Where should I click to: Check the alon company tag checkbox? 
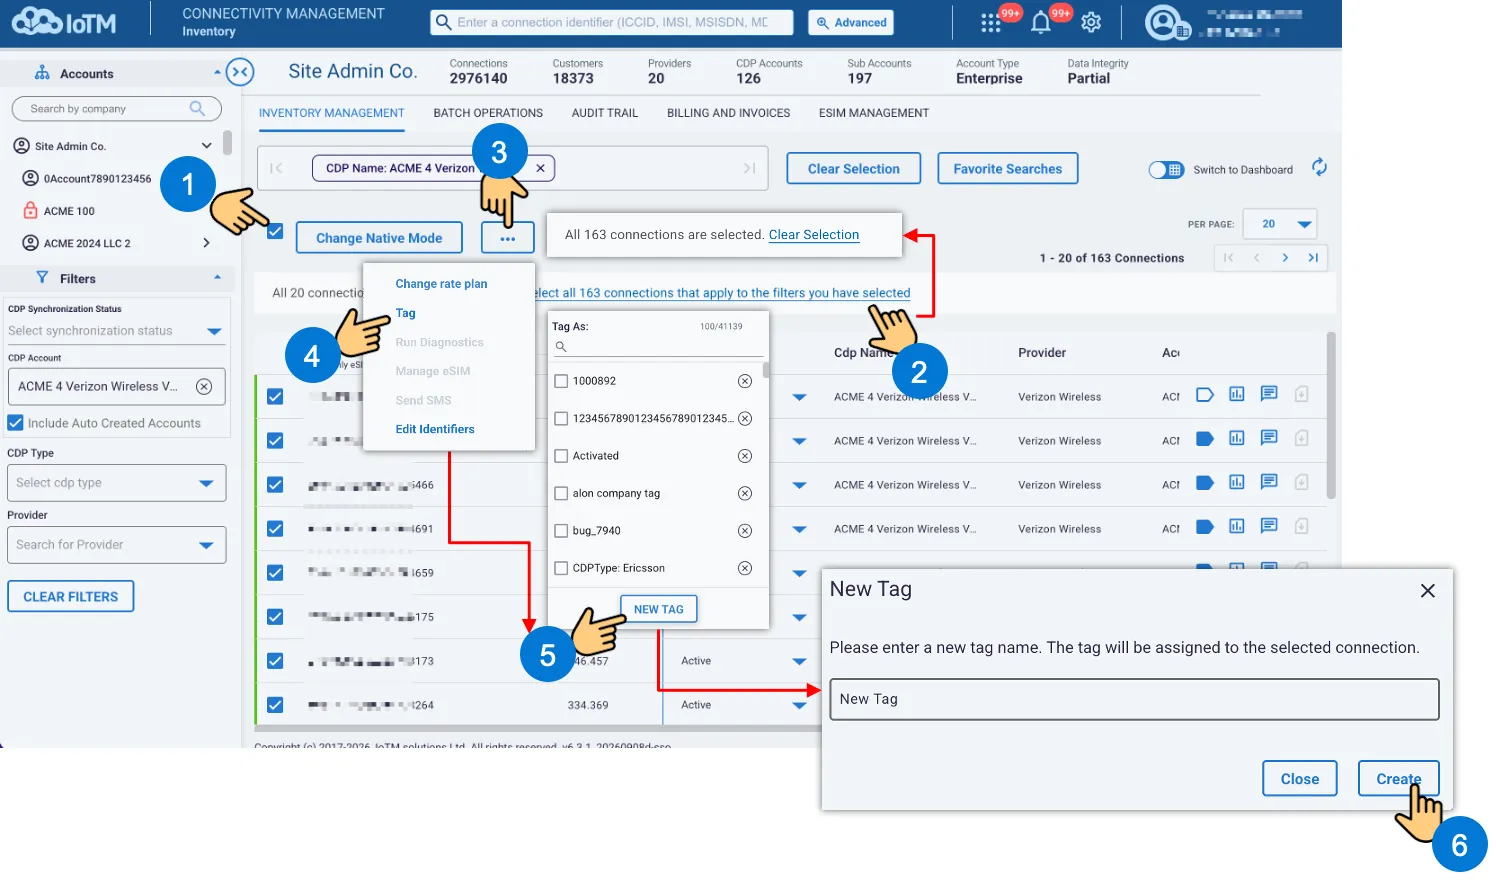coord(562,493)
